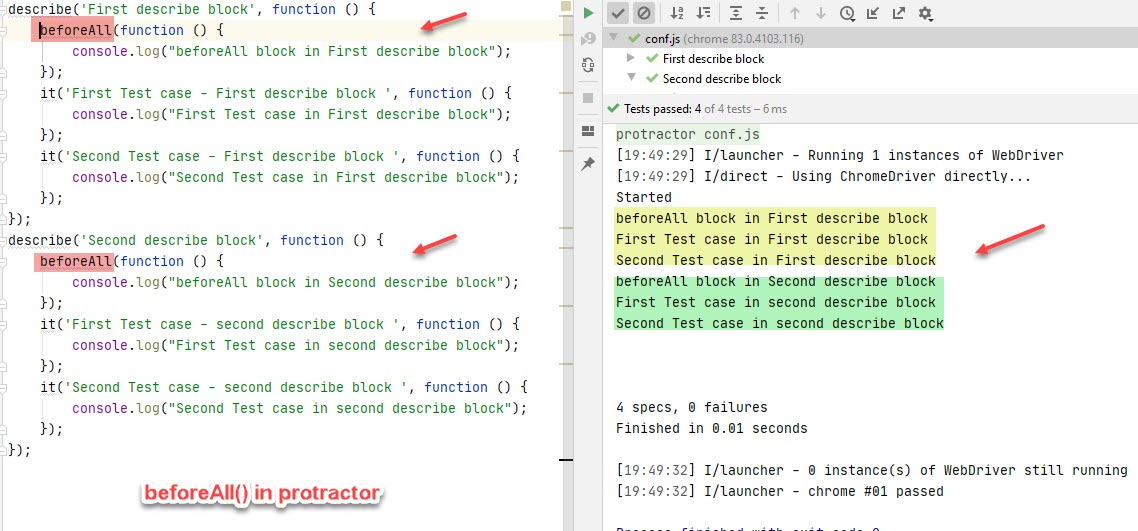Collapse the conf.js root node
1138x531 pixels.
(614, 38)
